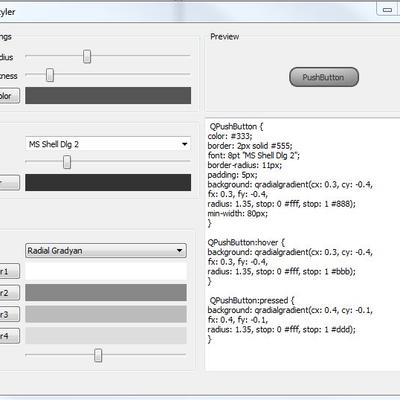Image resolution: width=400 pixels, height=400 pixels.
Task: Click the border radius slider handle
Action: pos(87,57)
